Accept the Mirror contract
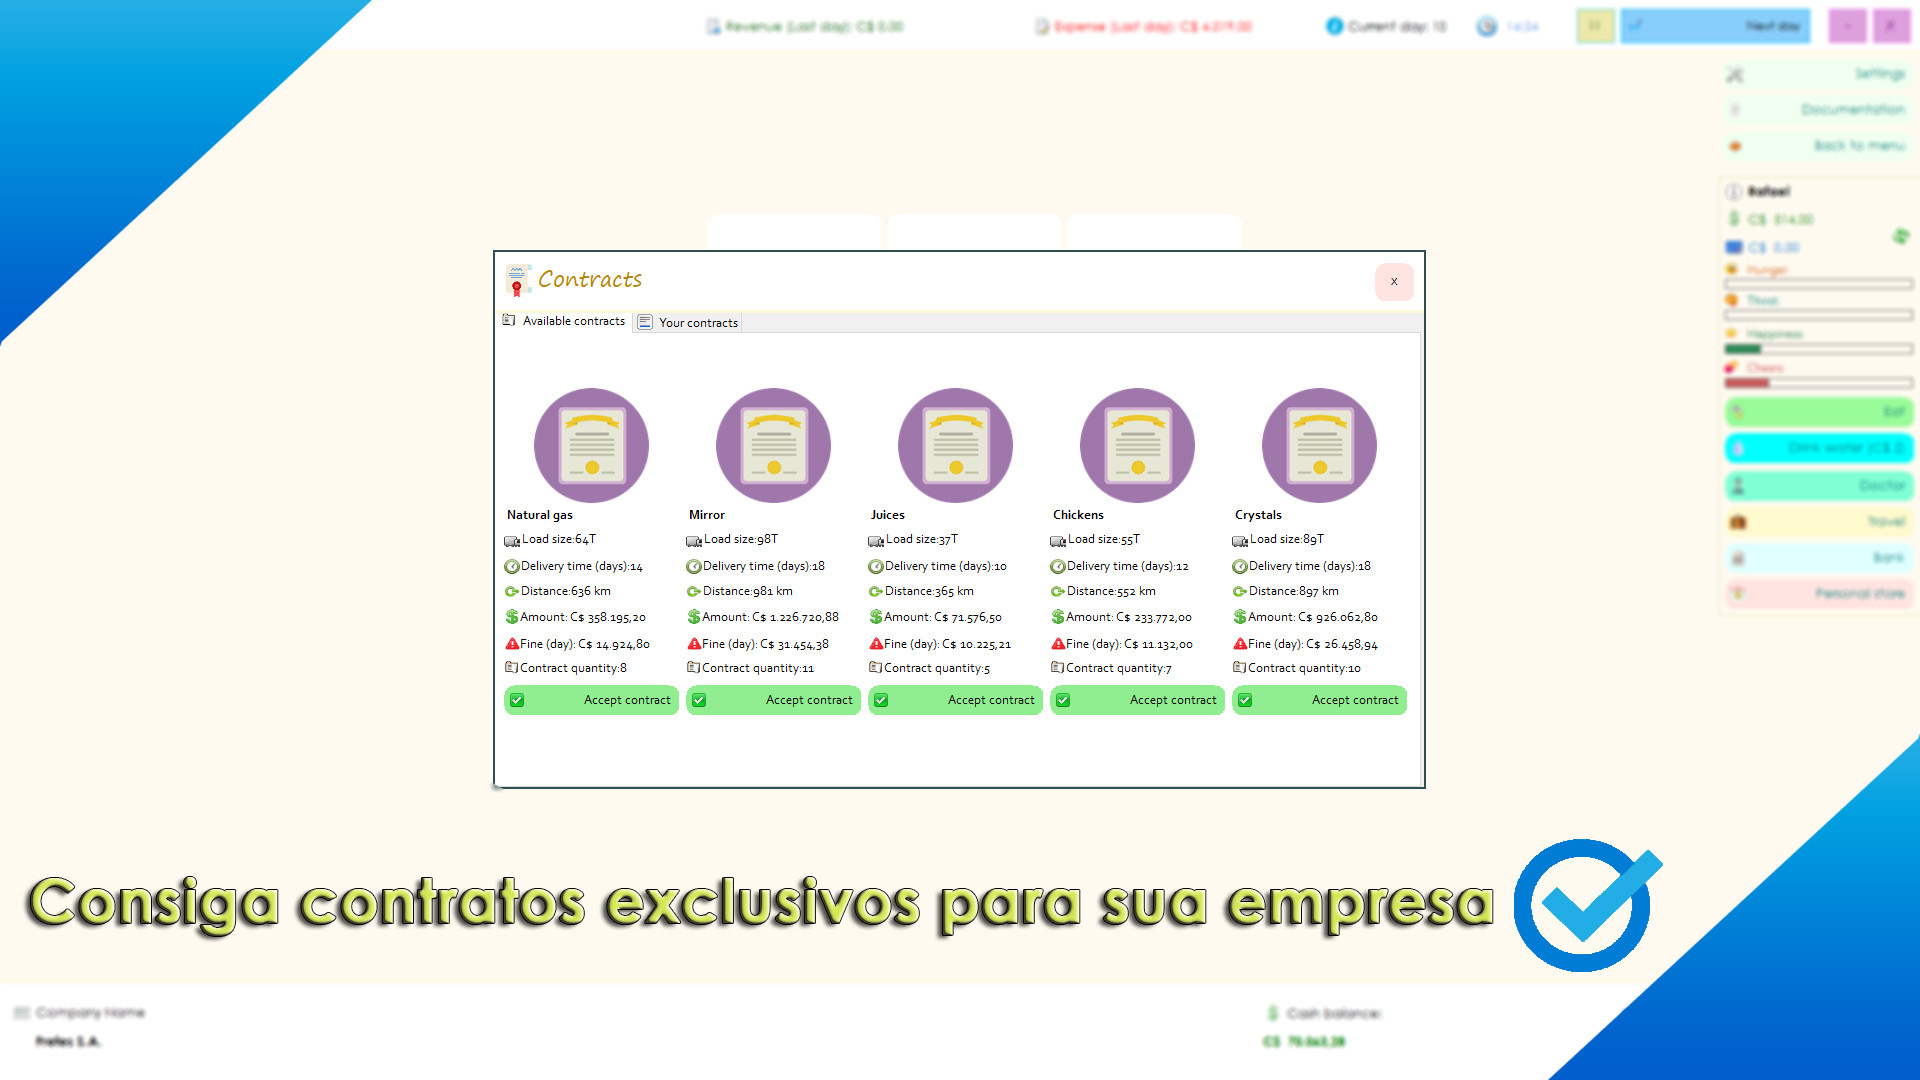Screen dimensions: 1920x1080 773,700
